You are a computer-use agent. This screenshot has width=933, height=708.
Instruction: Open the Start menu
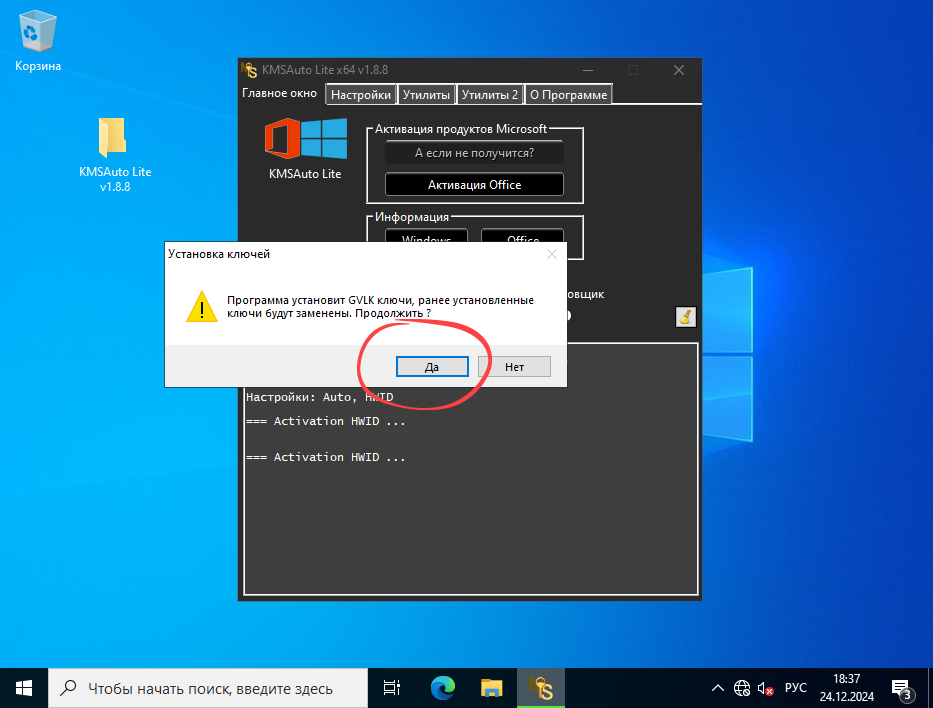[23, 688]
